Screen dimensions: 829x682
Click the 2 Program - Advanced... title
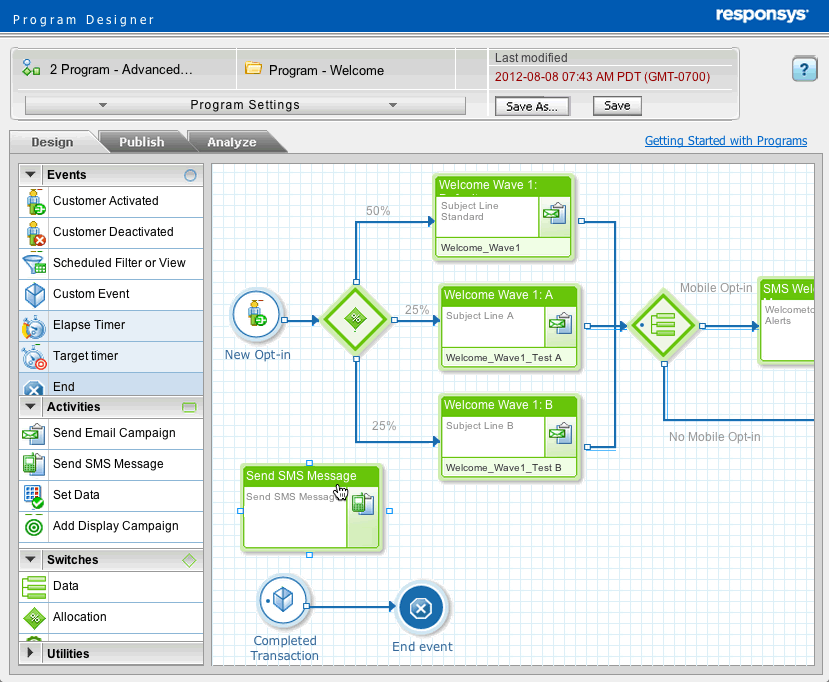coord(121,69)
